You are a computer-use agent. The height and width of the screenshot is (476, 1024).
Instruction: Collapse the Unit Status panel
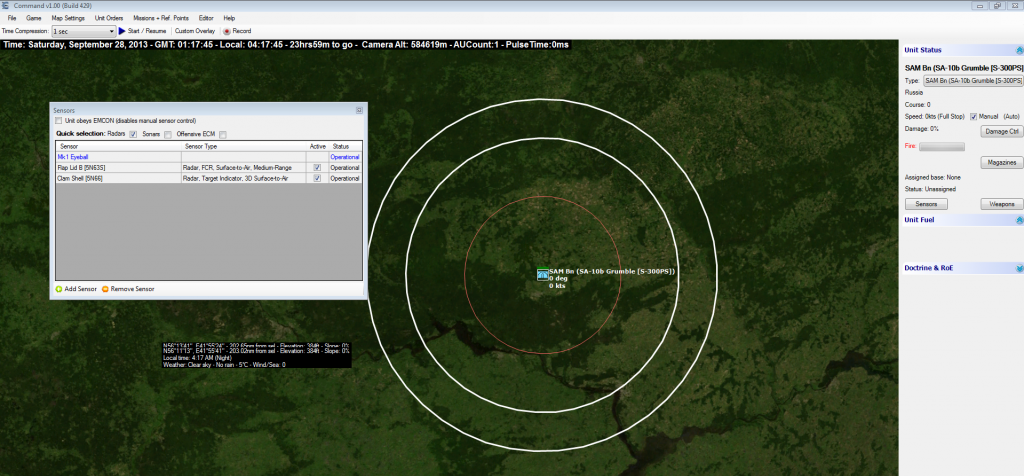click(x=1019, y=50)
